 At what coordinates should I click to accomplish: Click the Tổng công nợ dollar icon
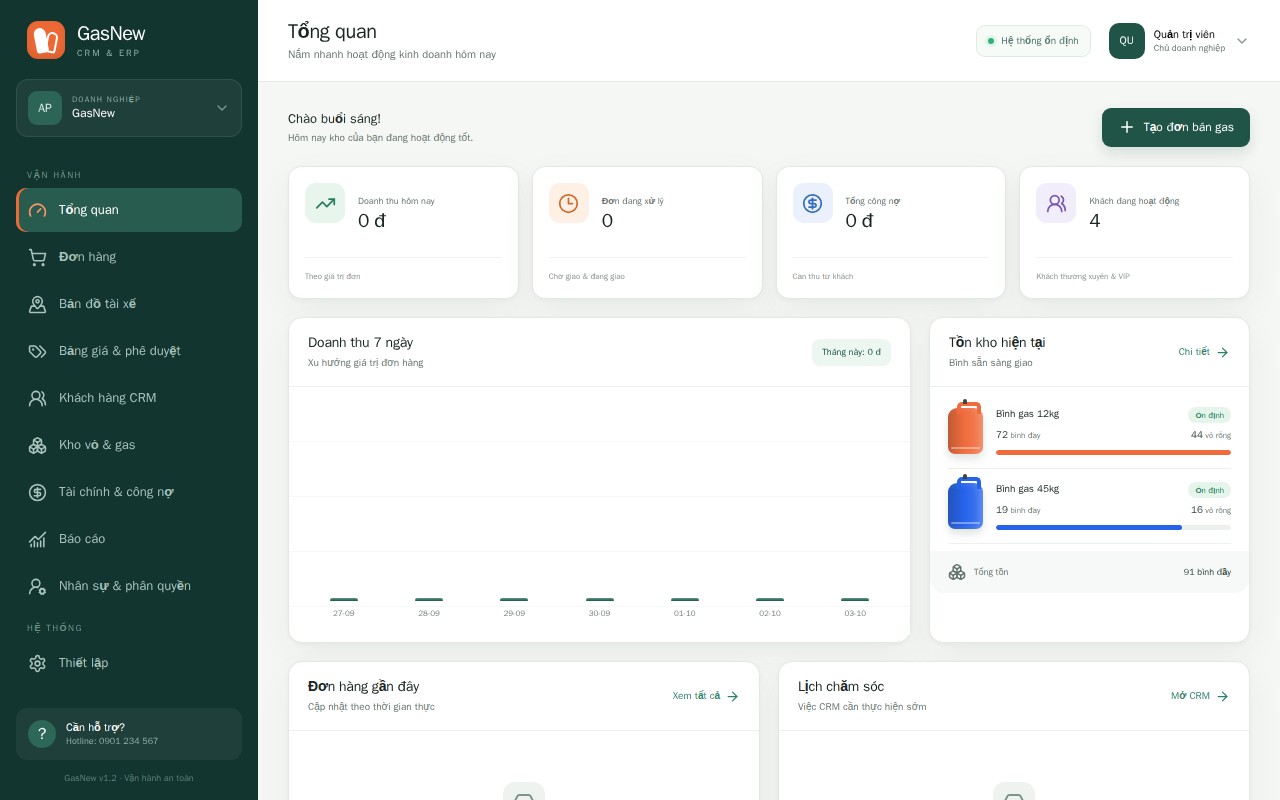click(813, 203)
